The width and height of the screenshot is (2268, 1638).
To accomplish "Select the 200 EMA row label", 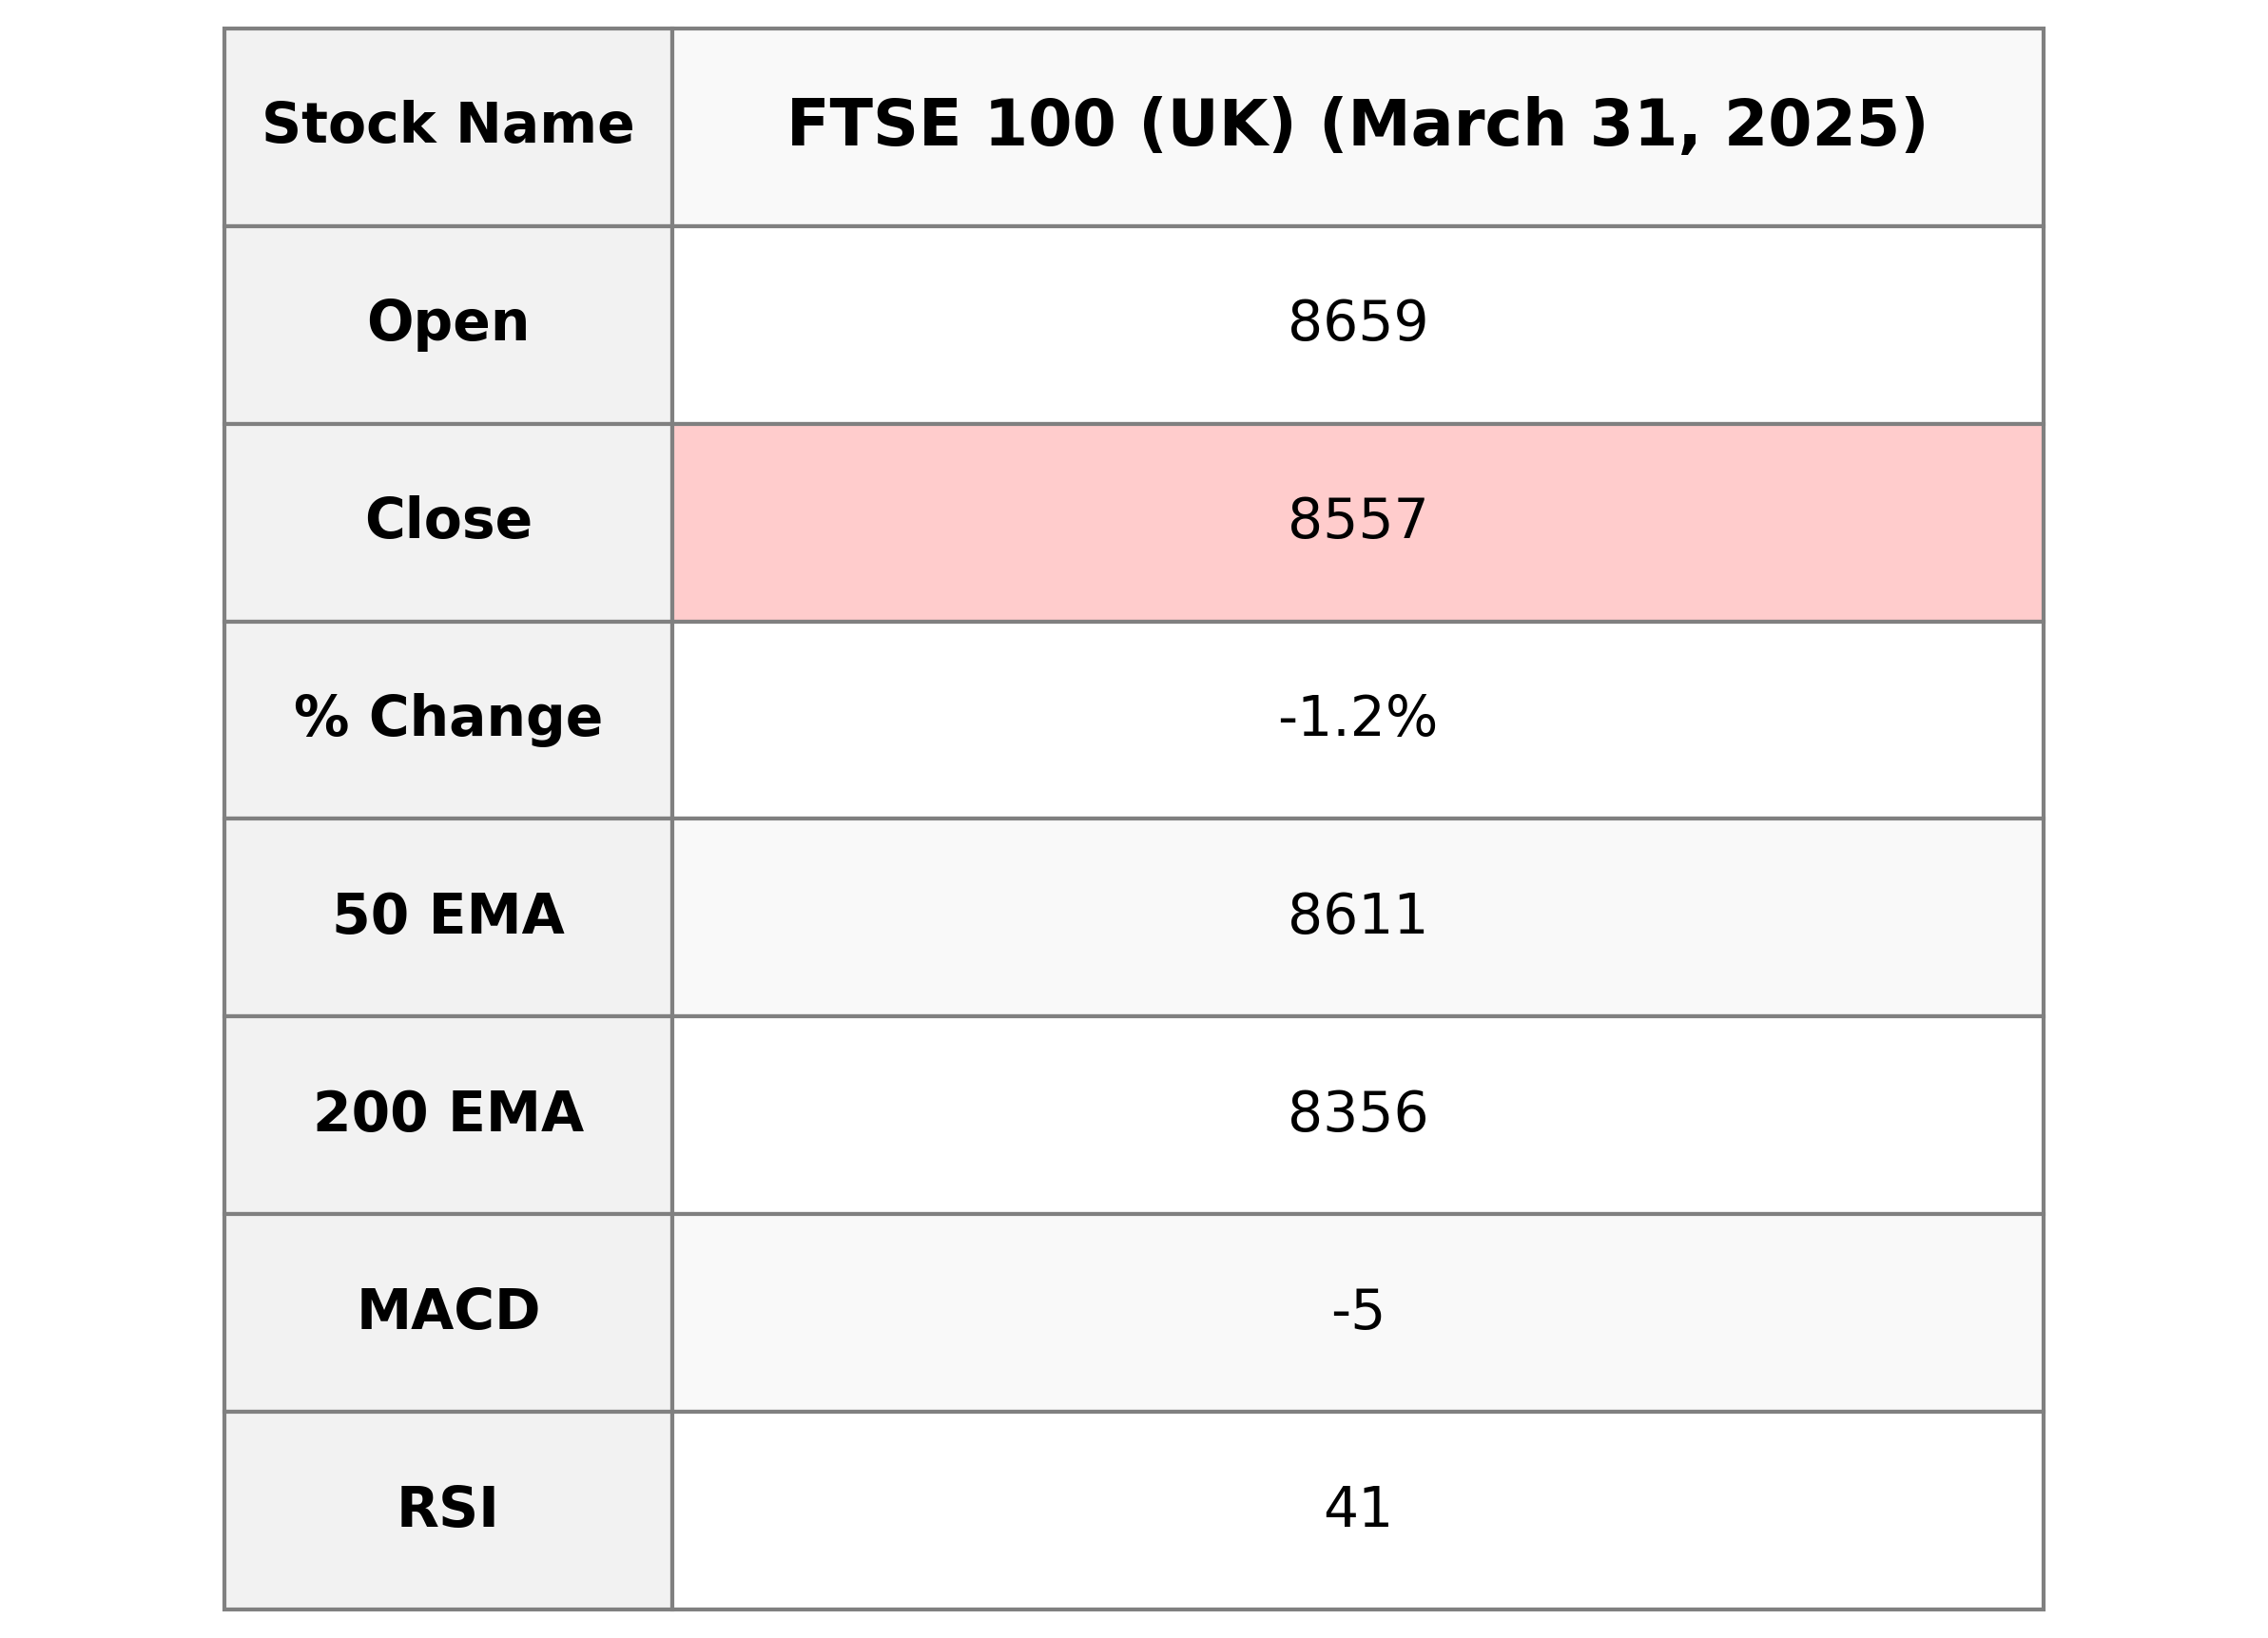I will click(448, 1114).
